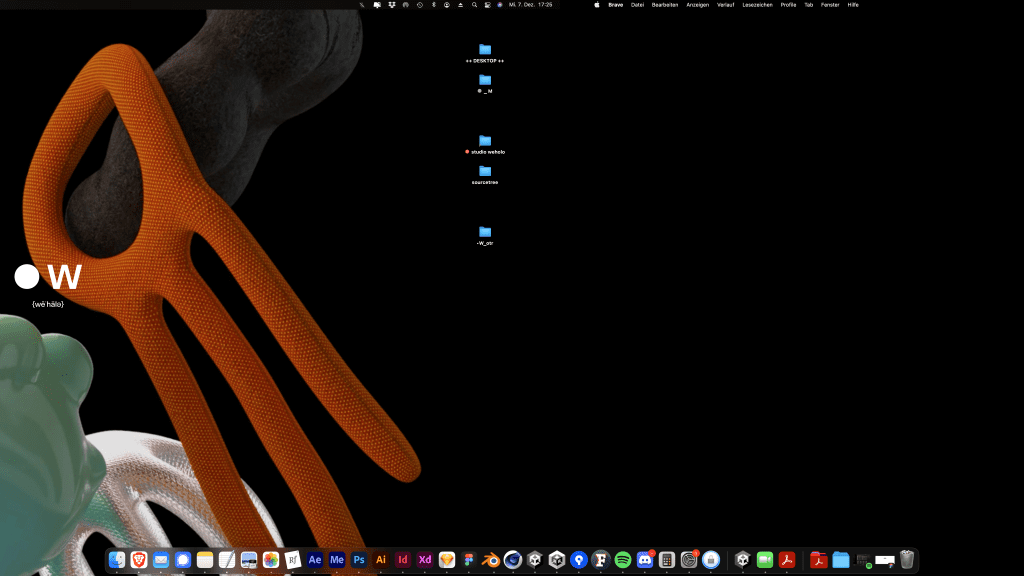
Task: Open Adobe Media Encoder from the dock
Action: click(337, 560)
